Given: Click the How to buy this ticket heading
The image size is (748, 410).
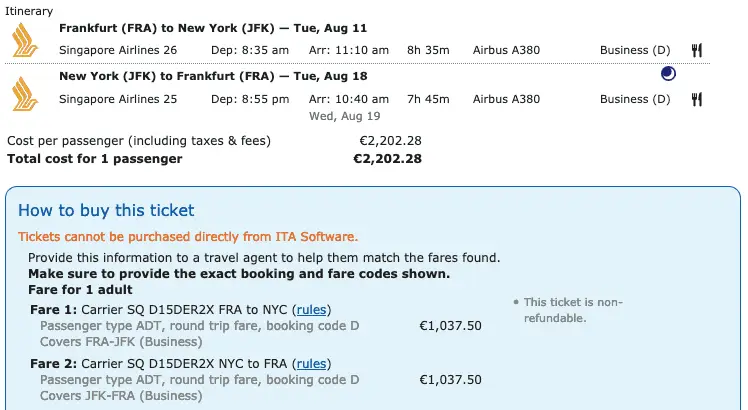Looking at the screenshot, I should [106, 210].
